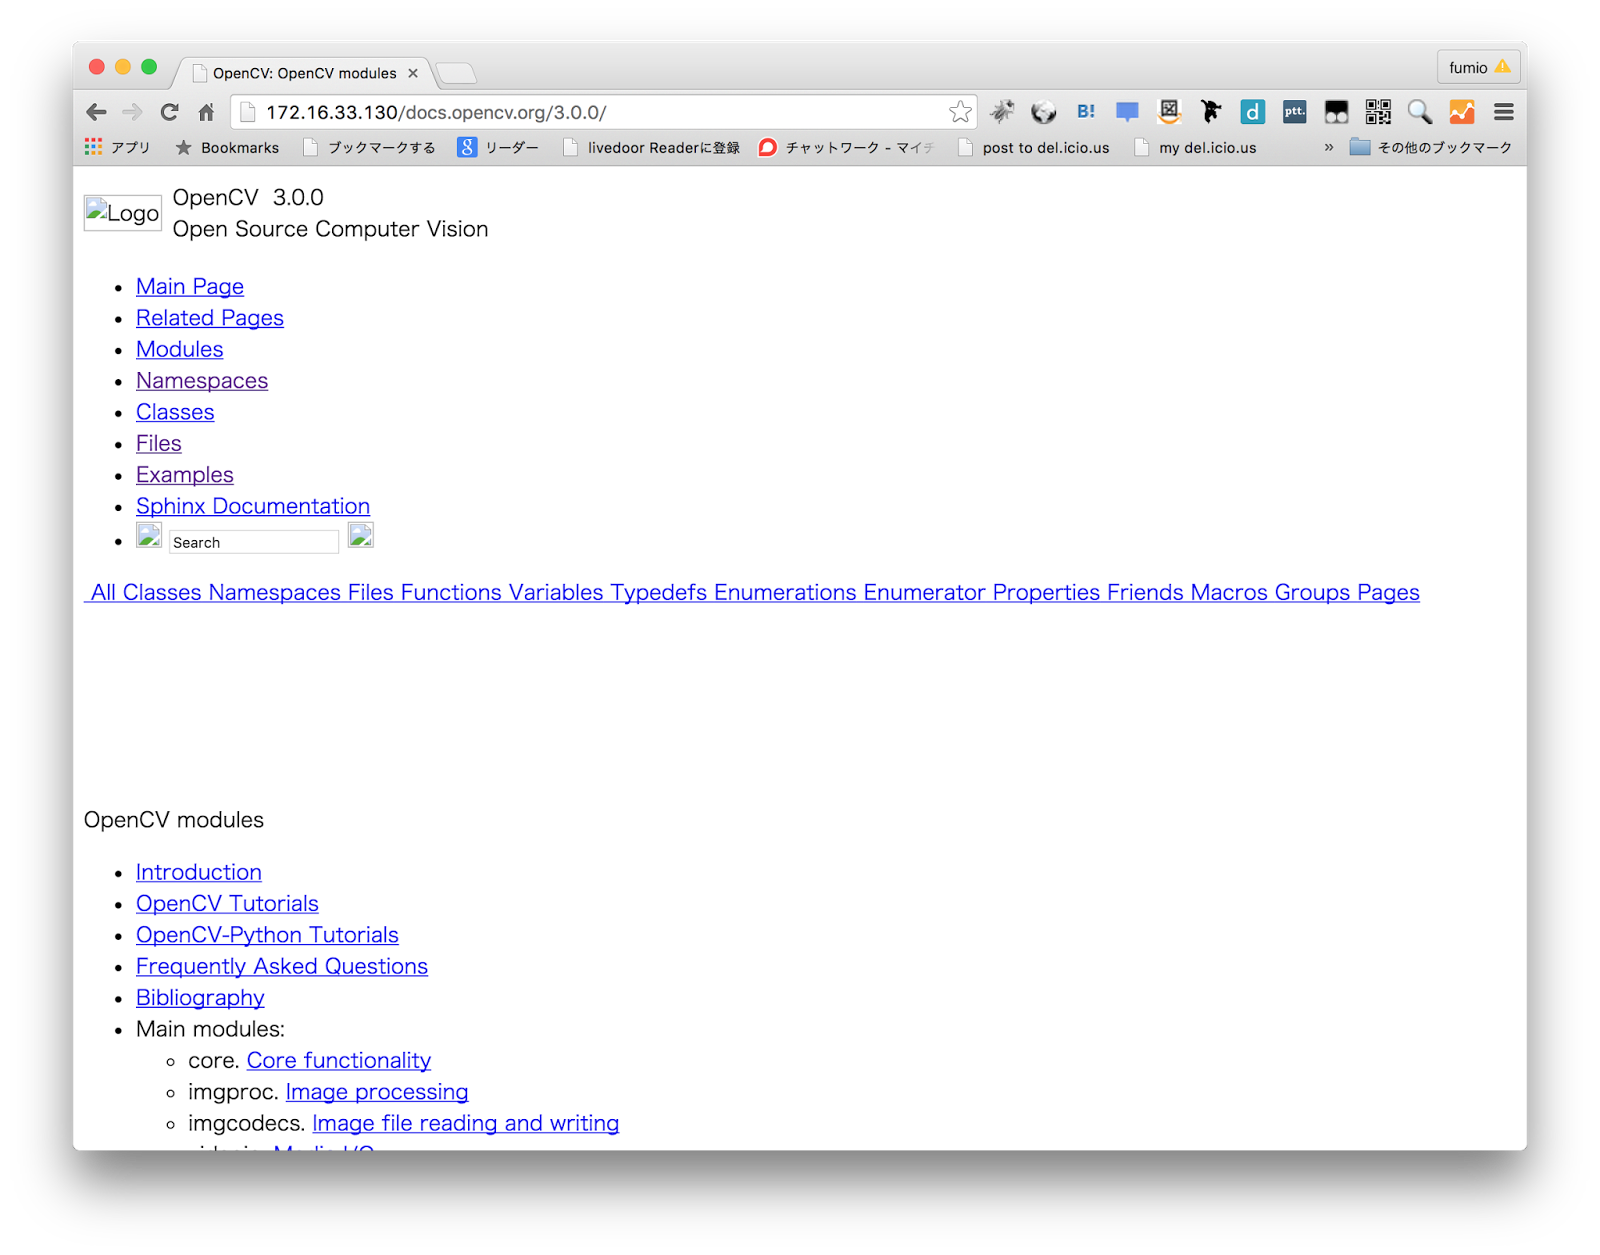Screen dimensions: 1600x1255
Task: Open the Introduction link
Action: pos(199,872)
